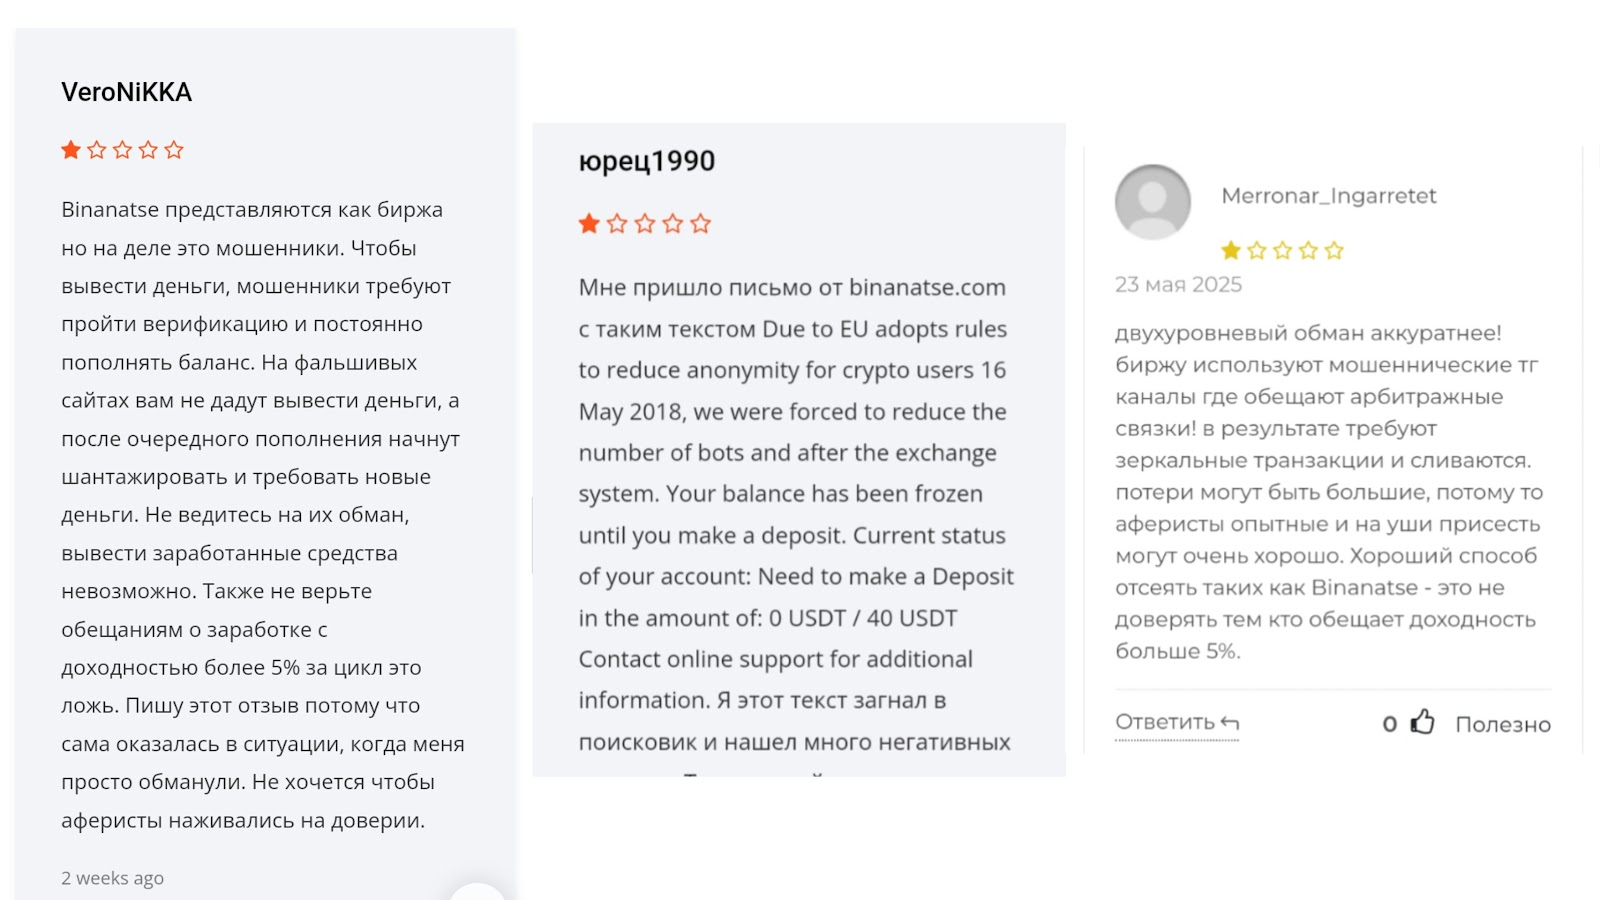Click the last empty star under юрец1990
Screen dimensions: 1600x900
pos(701,223)
